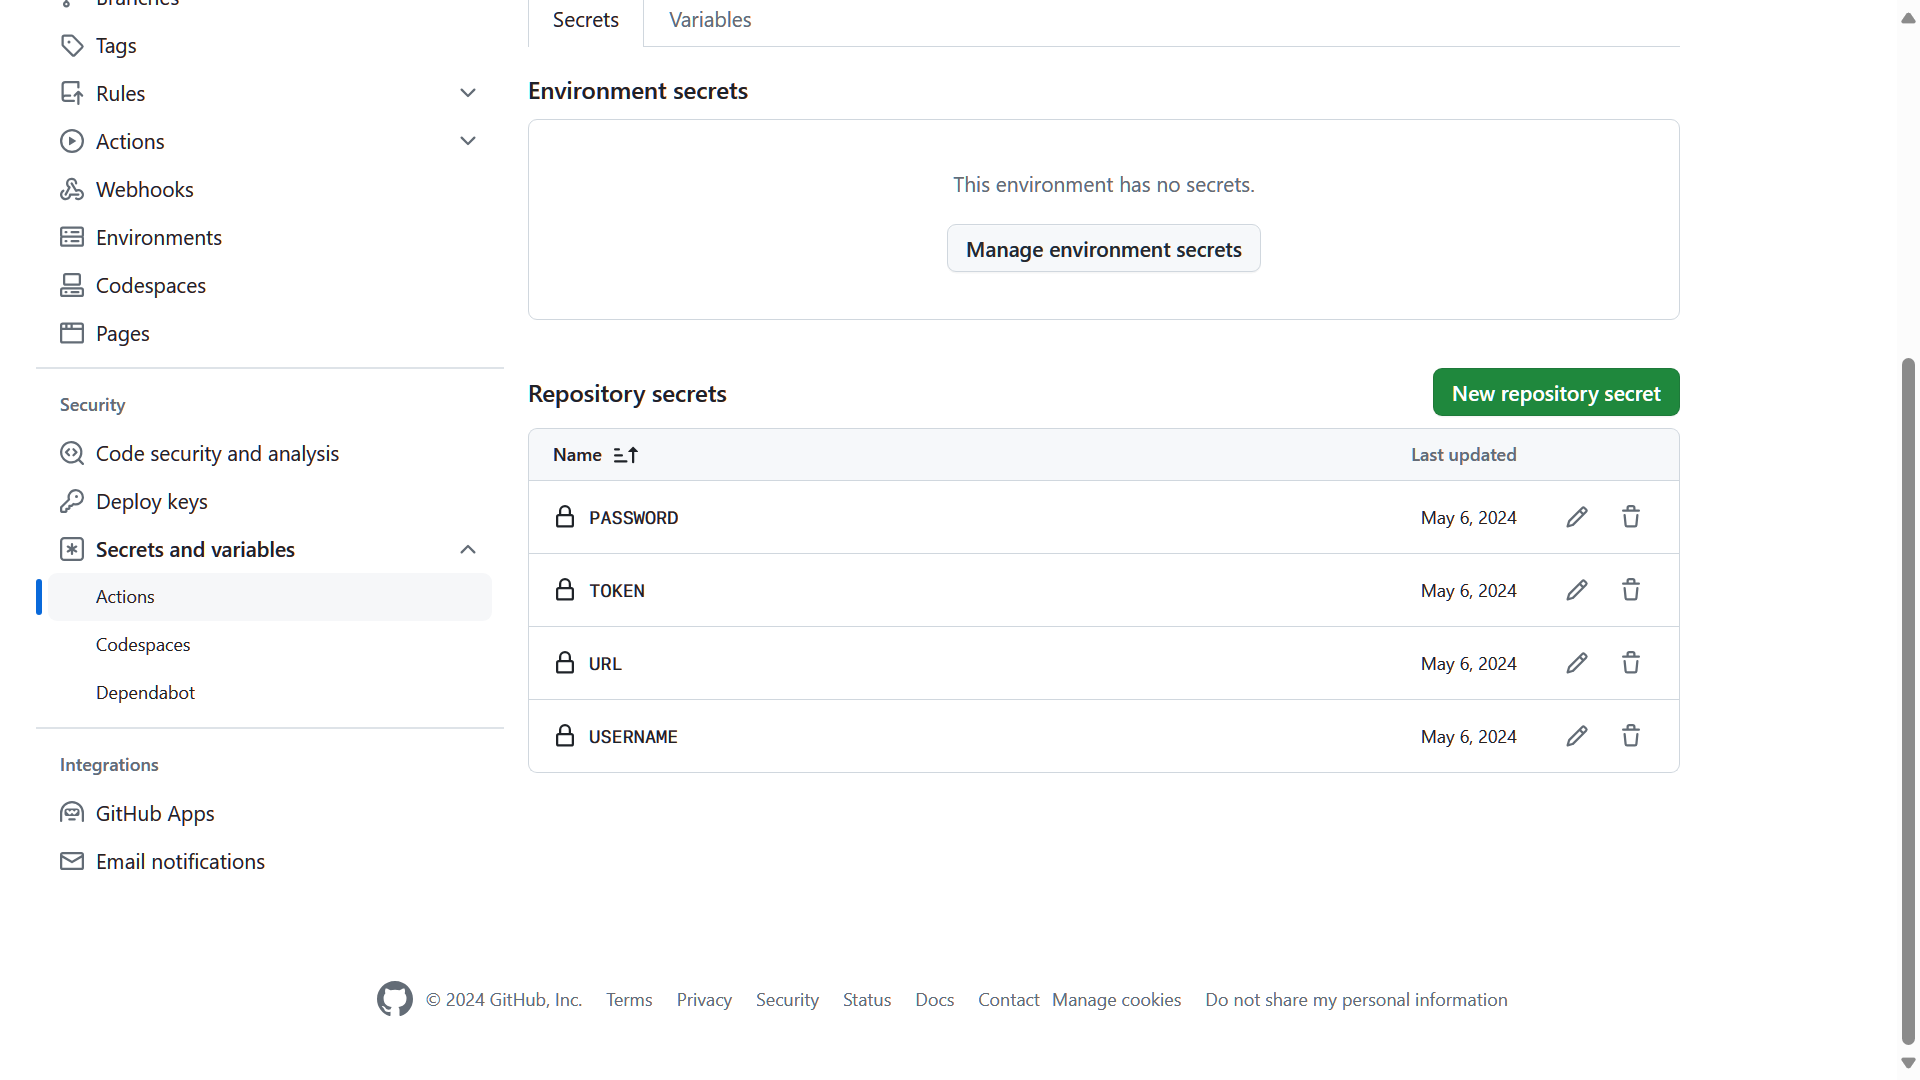
Task: Switch to the Variables tab
Action: [710, 20]
